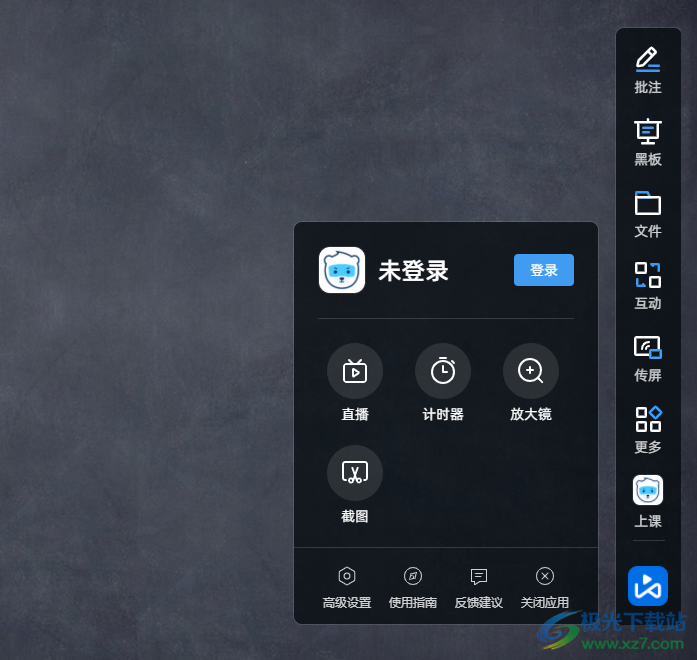Open the 文件 folder in sidebar

click(648, 204)
